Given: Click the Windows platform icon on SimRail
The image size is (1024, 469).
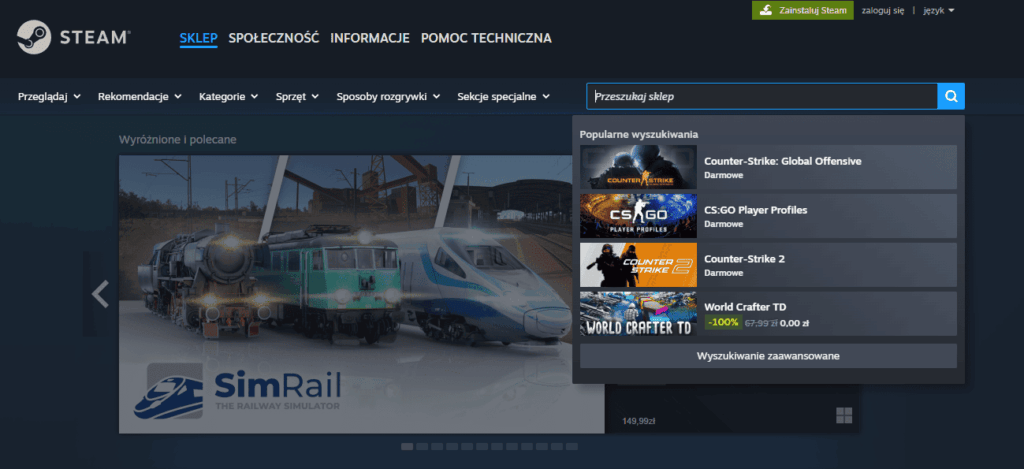Looking at the screenshot, I should point(843,415).
